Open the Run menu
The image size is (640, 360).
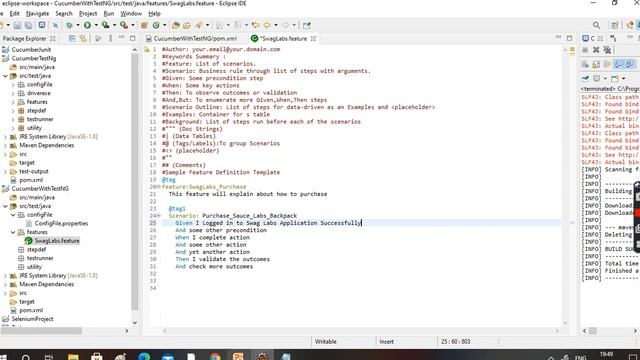tap(109, 13)
